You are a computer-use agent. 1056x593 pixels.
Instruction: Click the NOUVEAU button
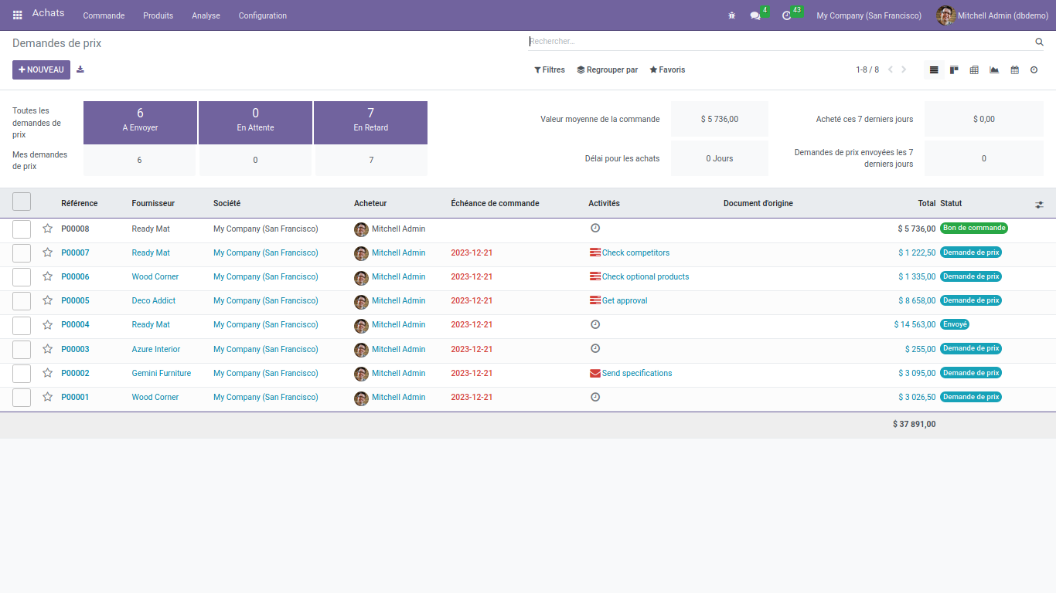[x=41, y=70]
